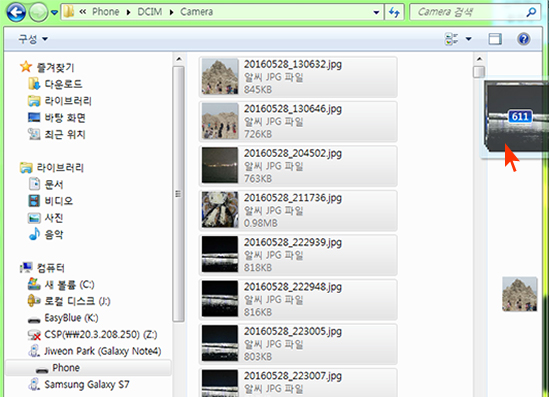Open 라이브러리 under favorites
This screenshot has width=549, height=397.
(68, 101)
